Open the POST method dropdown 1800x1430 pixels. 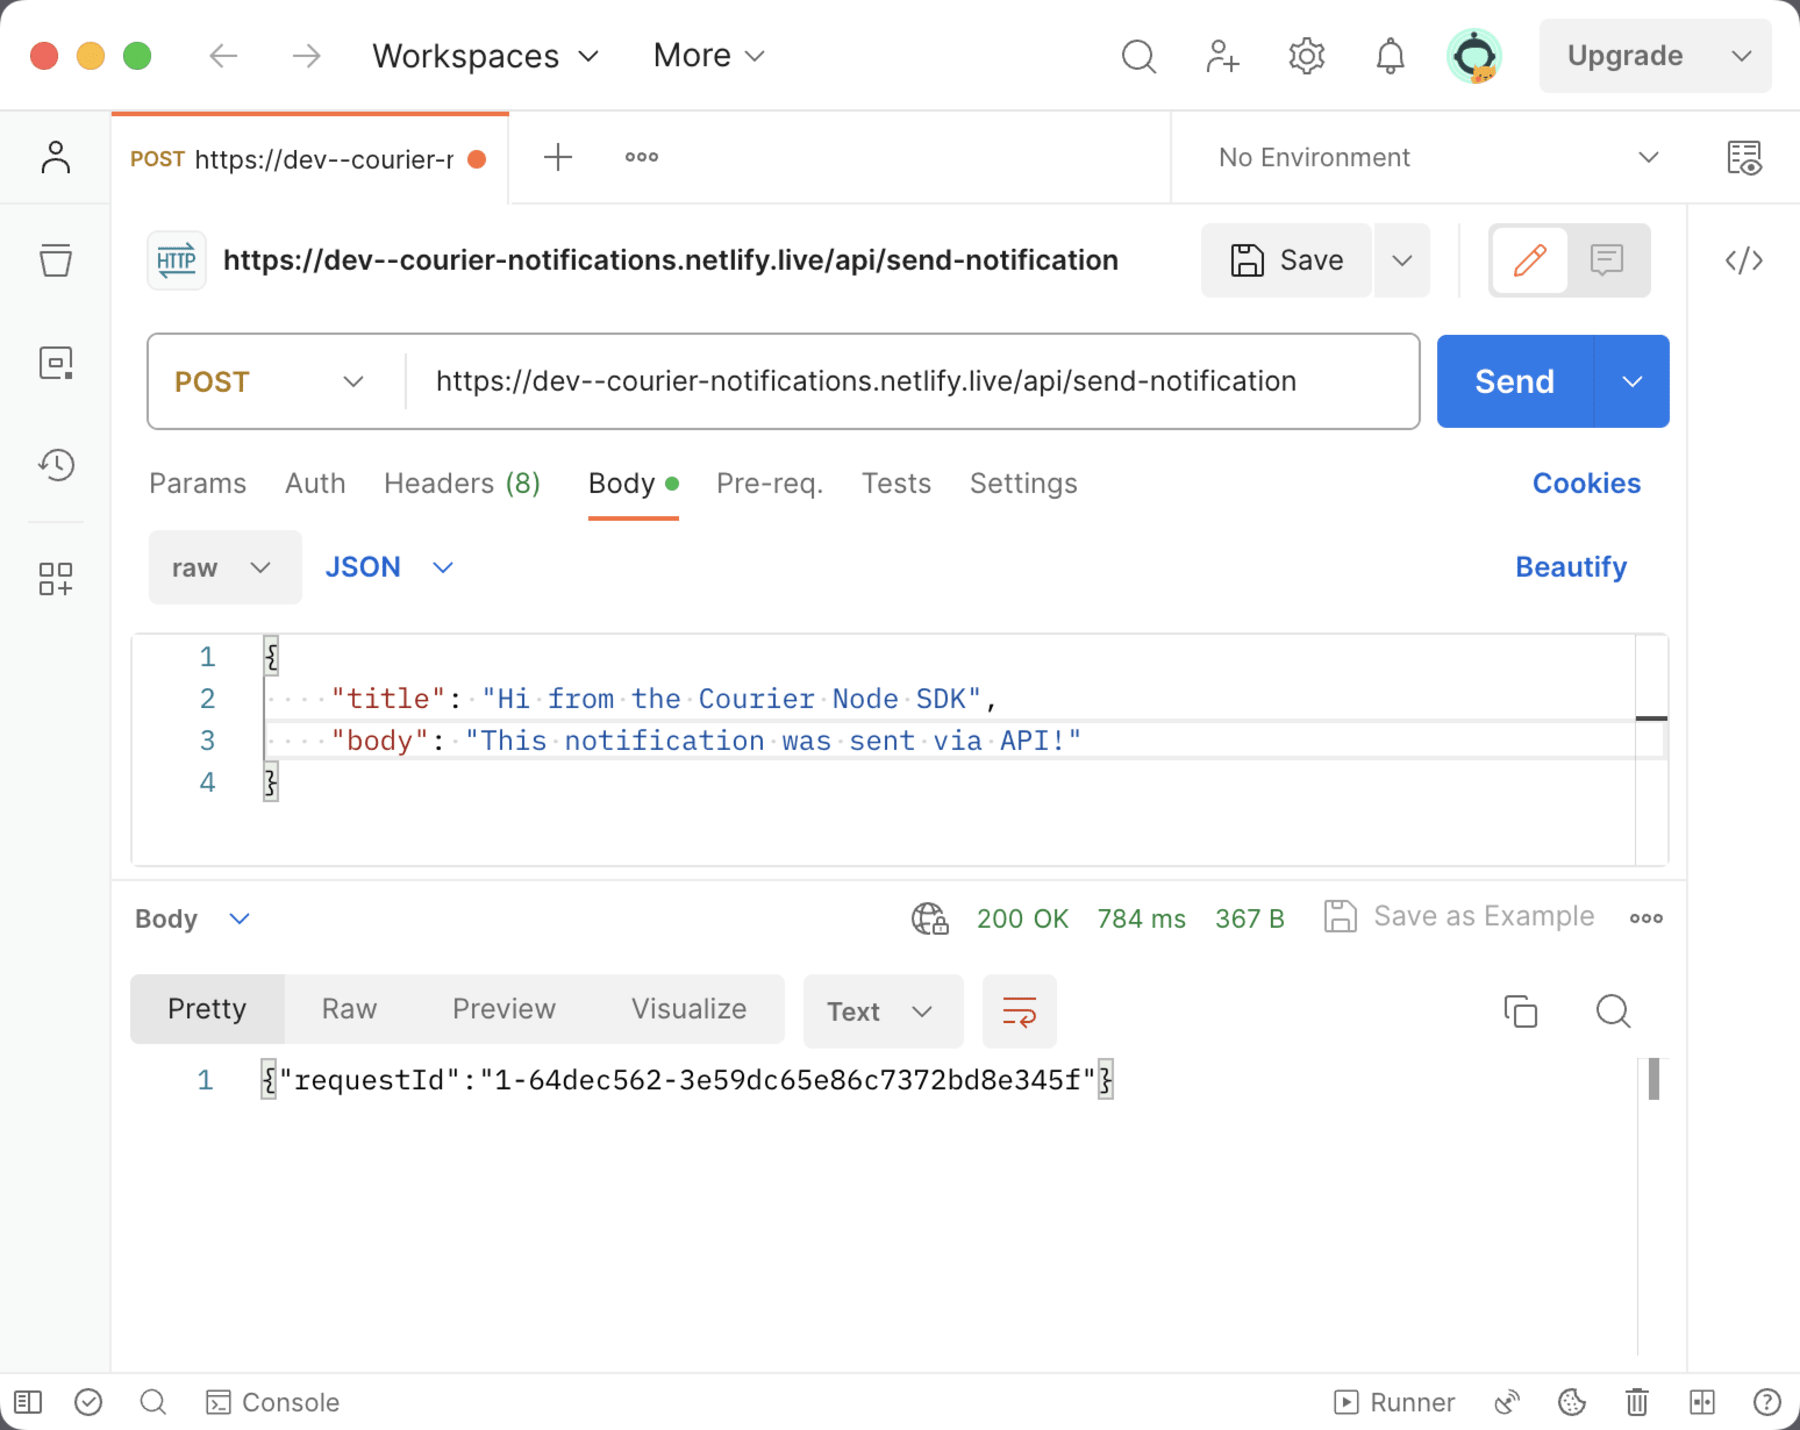pos(269,381)
